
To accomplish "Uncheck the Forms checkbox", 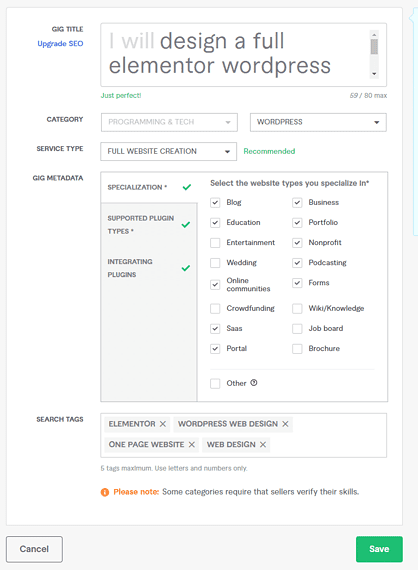I will pyautogui.click(x=297, y=282).
